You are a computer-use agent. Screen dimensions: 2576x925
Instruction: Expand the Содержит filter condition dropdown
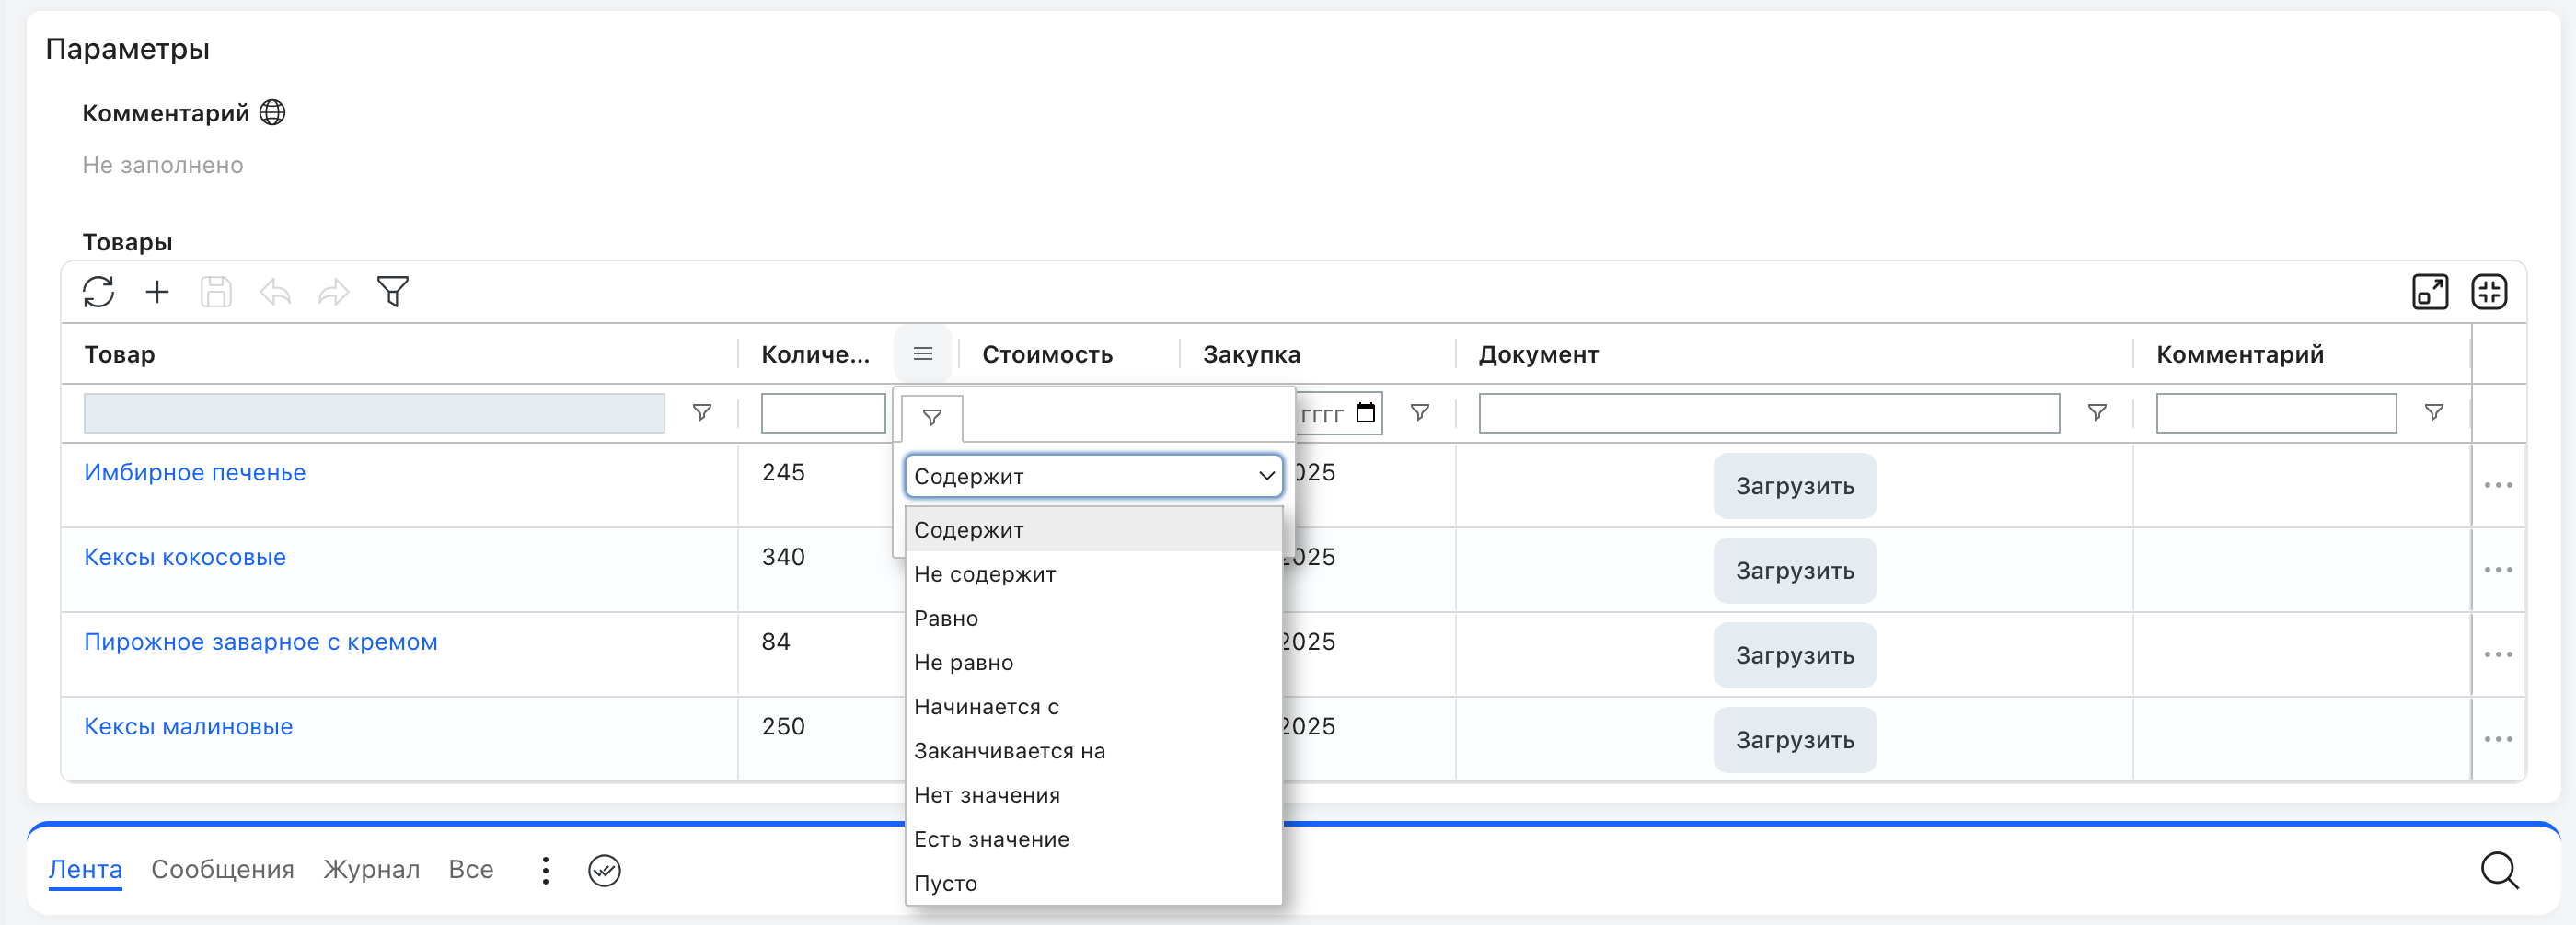[x=1094, y=476]
